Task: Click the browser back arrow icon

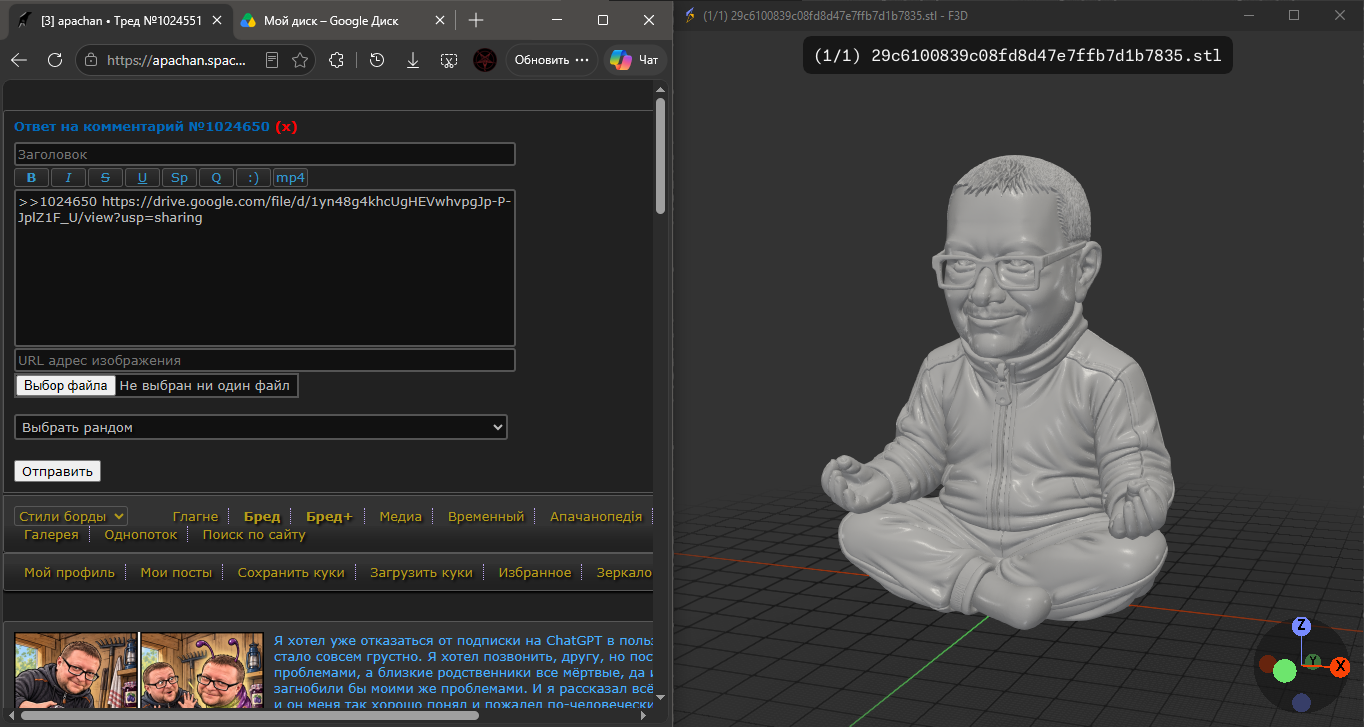Action: [19, 60]
